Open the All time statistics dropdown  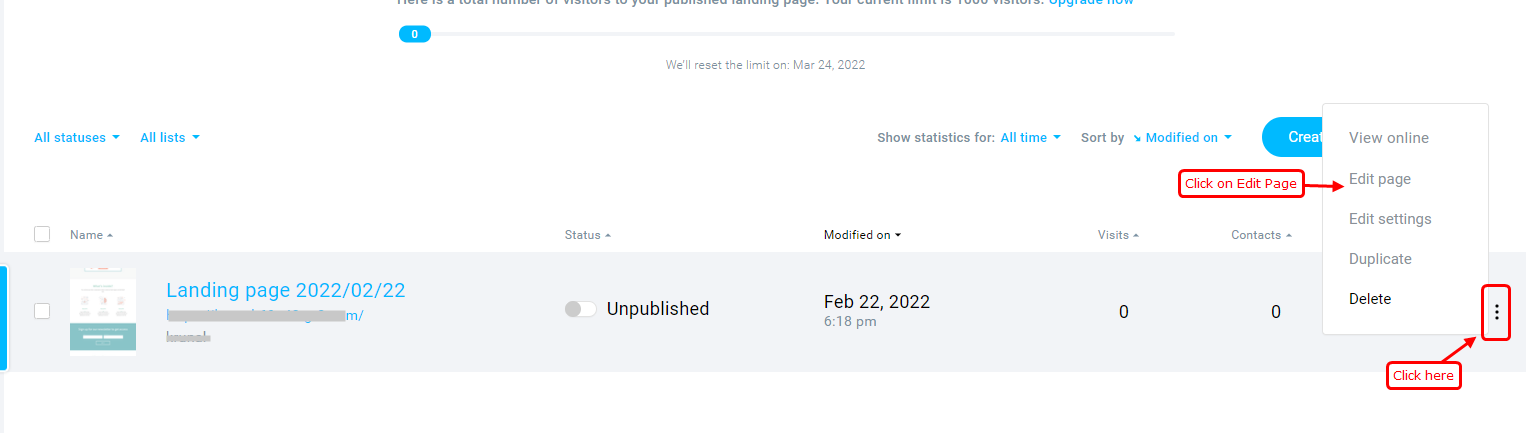pyautogui.click(x=1031, y=138)
